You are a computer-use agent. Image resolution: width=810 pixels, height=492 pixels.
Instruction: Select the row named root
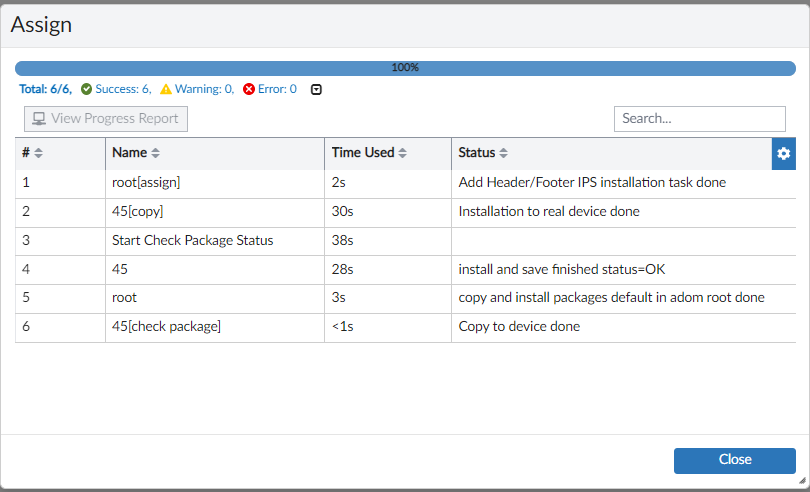click(x=125, y=298)
